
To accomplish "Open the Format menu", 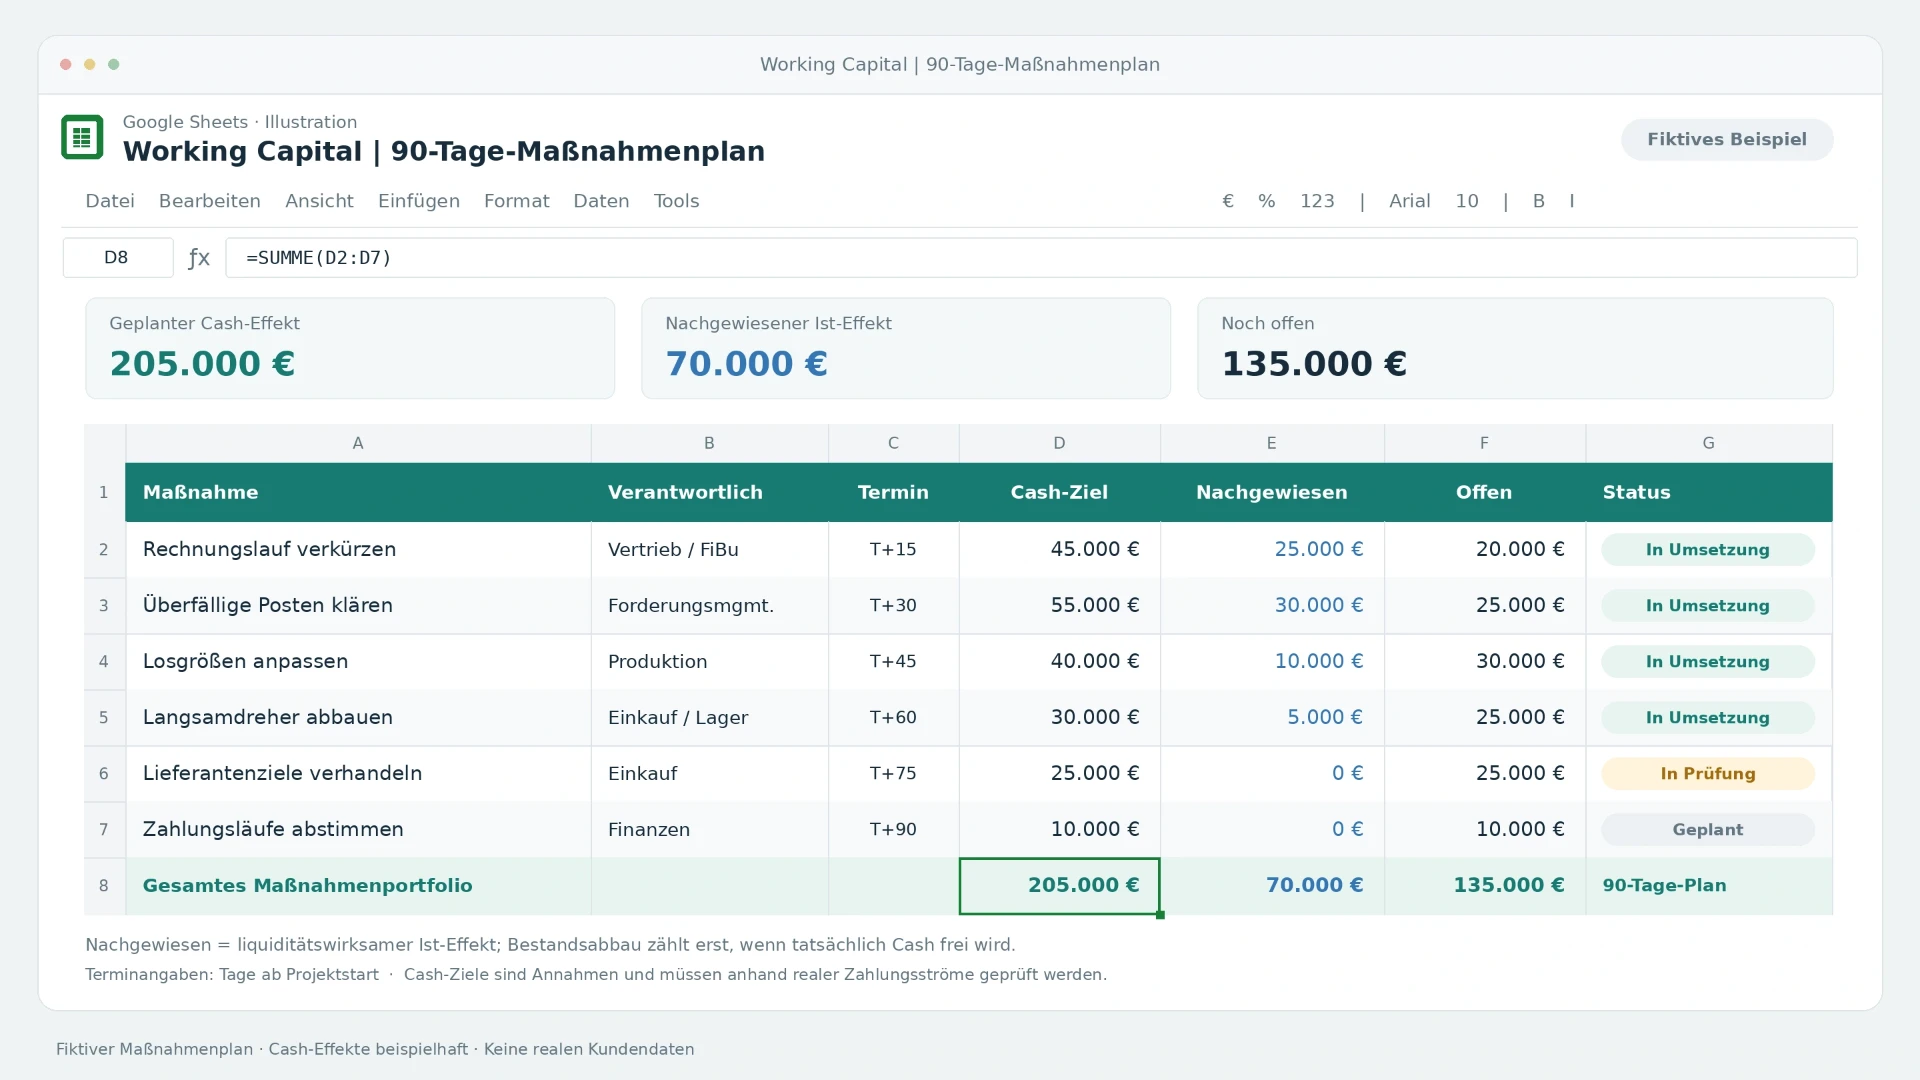I will pyautogui.click(x=517, y=201).
